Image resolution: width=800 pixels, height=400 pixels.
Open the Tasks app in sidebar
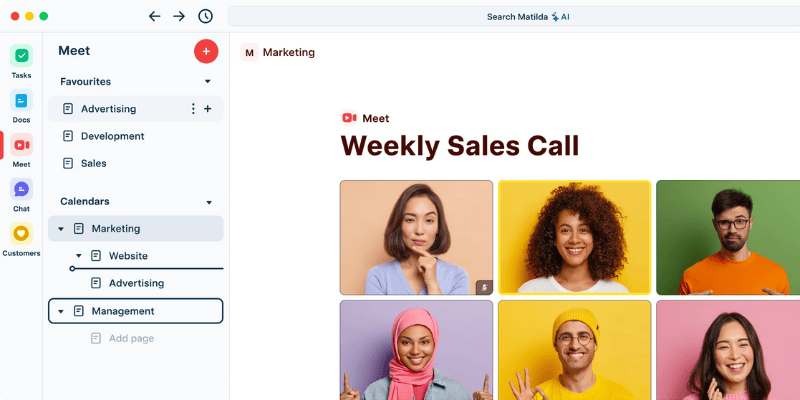pyautogui.click(x=21, y=56)
